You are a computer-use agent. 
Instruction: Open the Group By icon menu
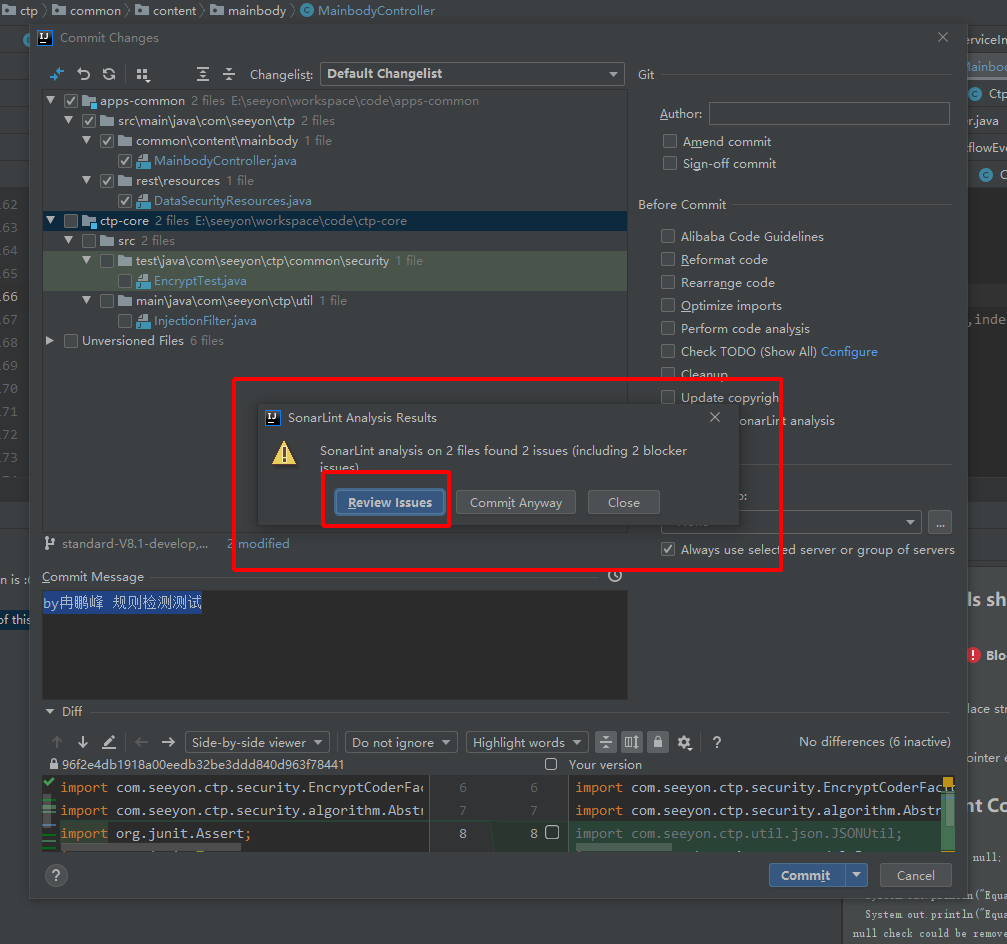click(143, 74)
